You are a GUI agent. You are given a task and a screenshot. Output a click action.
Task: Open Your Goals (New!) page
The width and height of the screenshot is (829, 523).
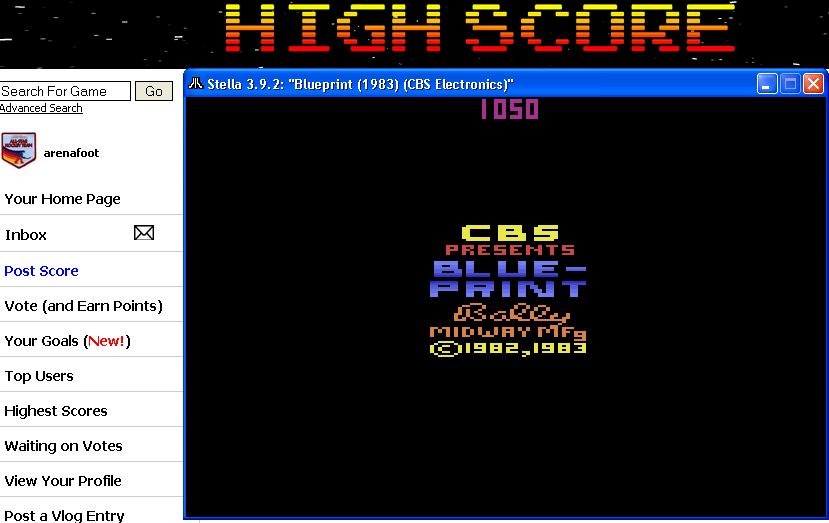coord(67,341)
